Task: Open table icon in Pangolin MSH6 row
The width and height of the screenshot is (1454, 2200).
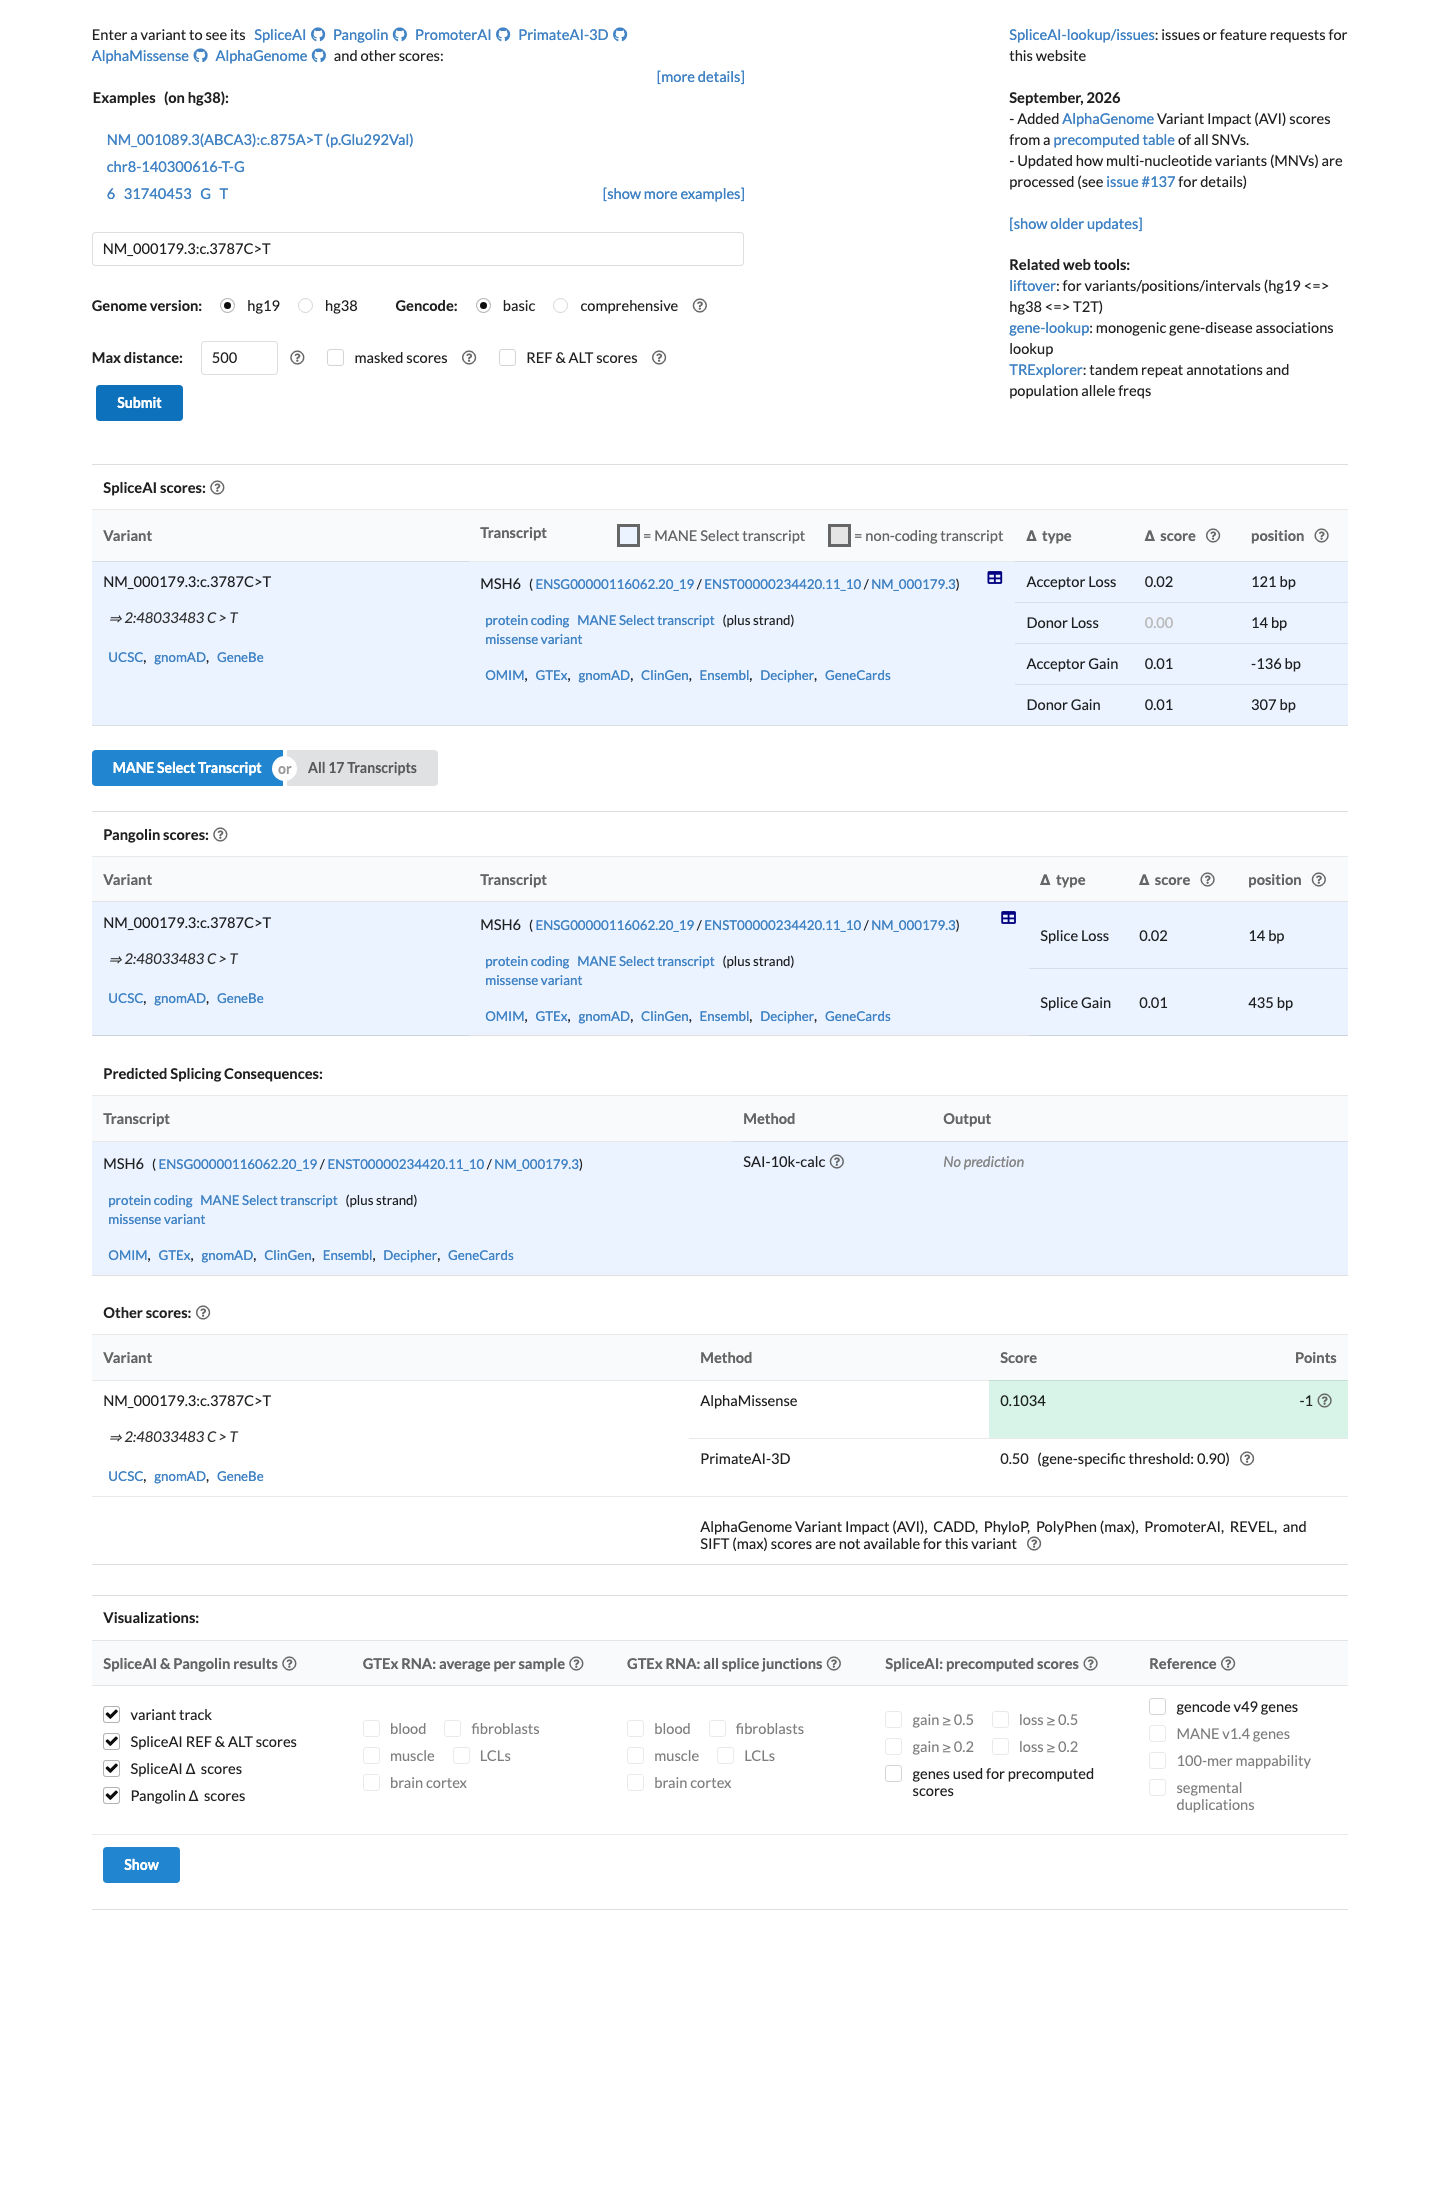Action: point(1009,918)
